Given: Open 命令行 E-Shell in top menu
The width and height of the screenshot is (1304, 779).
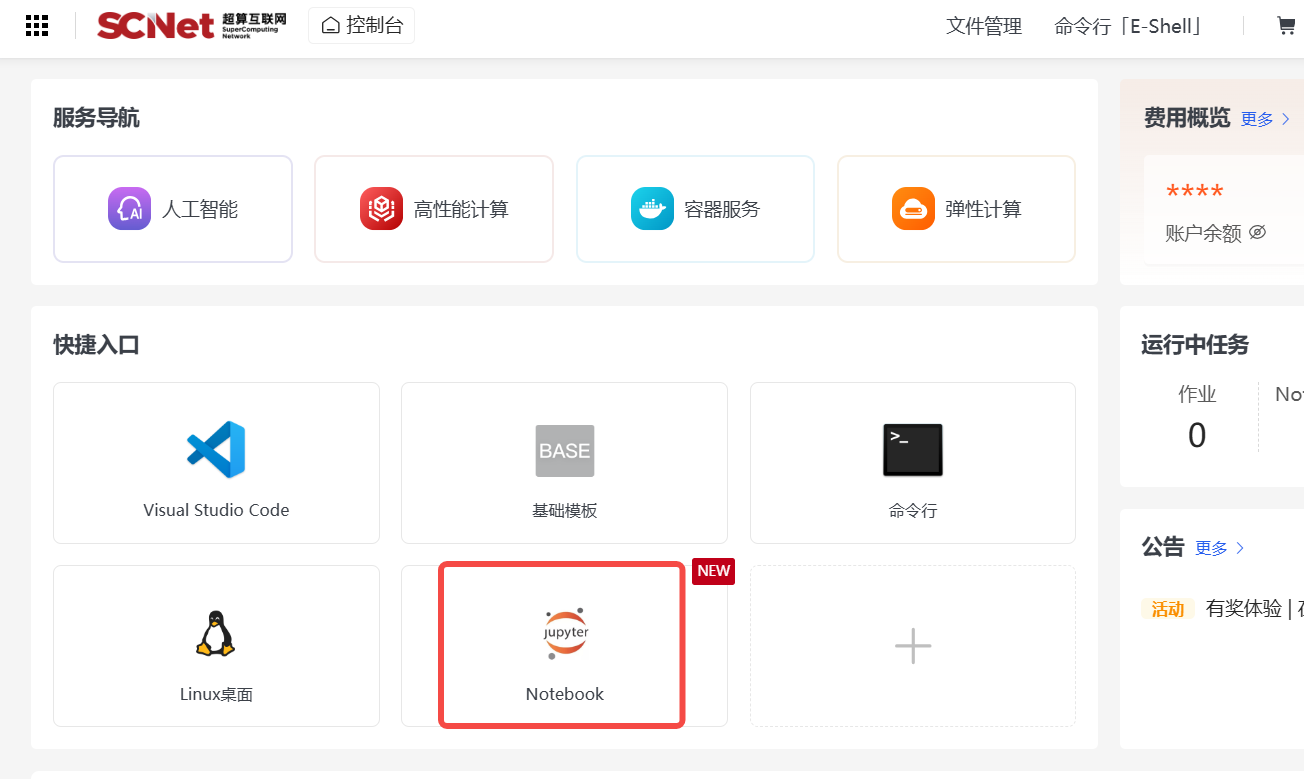Looking at the screenshot, I should (1129, 27).
